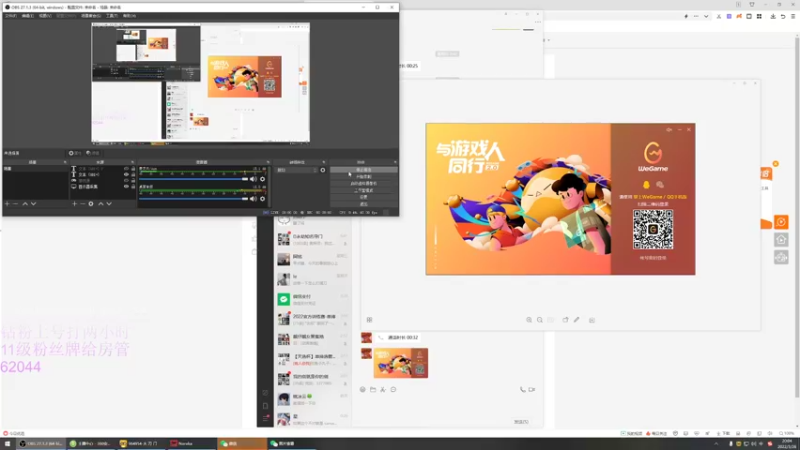
Task: Select QQ login icon in WeGame window
Action: pos(646,185)
